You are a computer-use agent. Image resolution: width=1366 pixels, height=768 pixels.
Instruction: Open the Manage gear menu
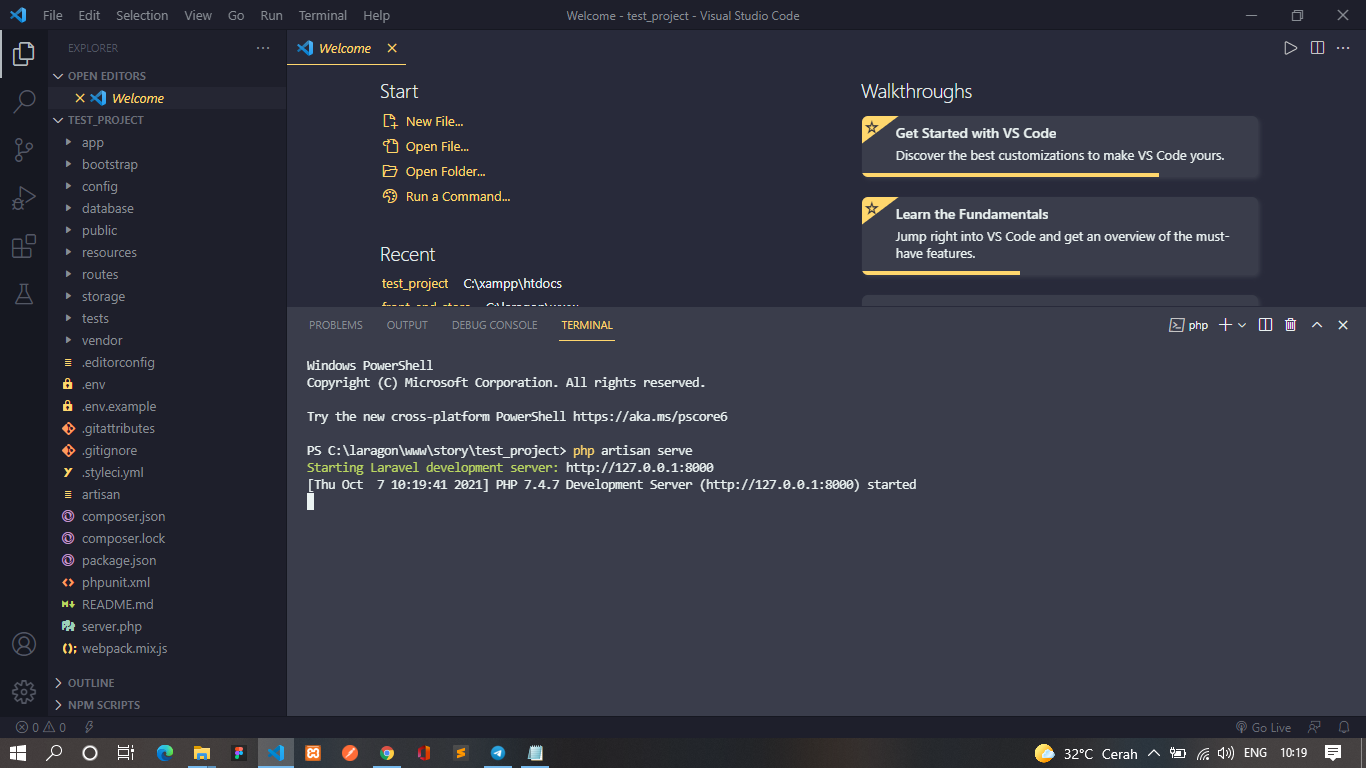[x=24, y=692]
